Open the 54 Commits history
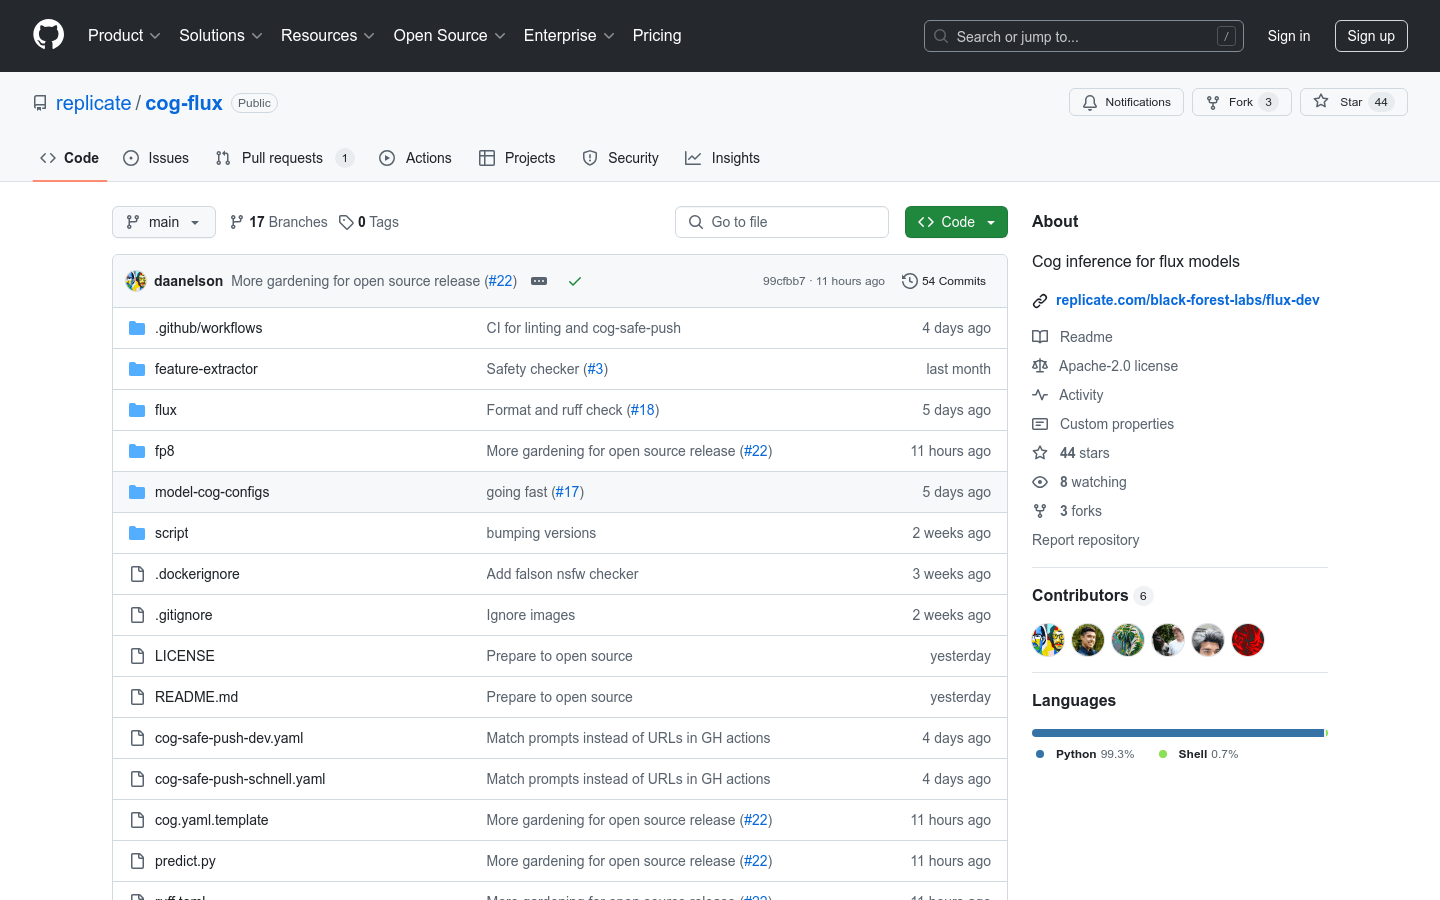This screenshot has height=900, width=1440. [944, 281]
